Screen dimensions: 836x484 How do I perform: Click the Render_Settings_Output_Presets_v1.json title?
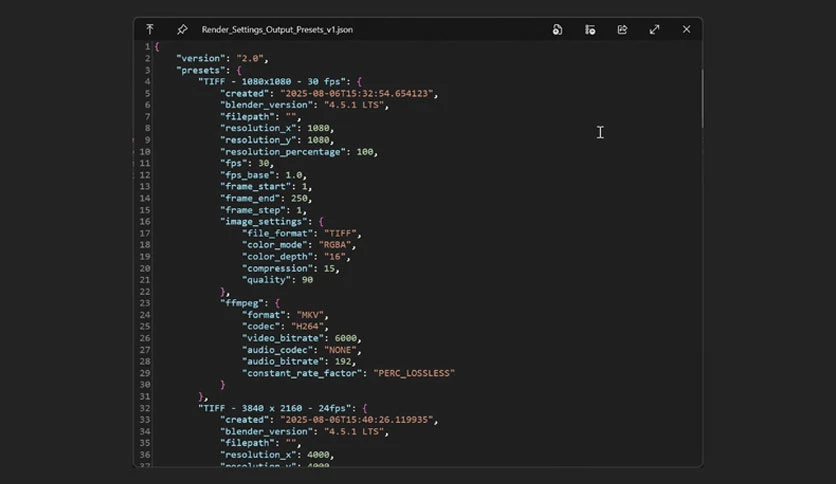(277, 30)
